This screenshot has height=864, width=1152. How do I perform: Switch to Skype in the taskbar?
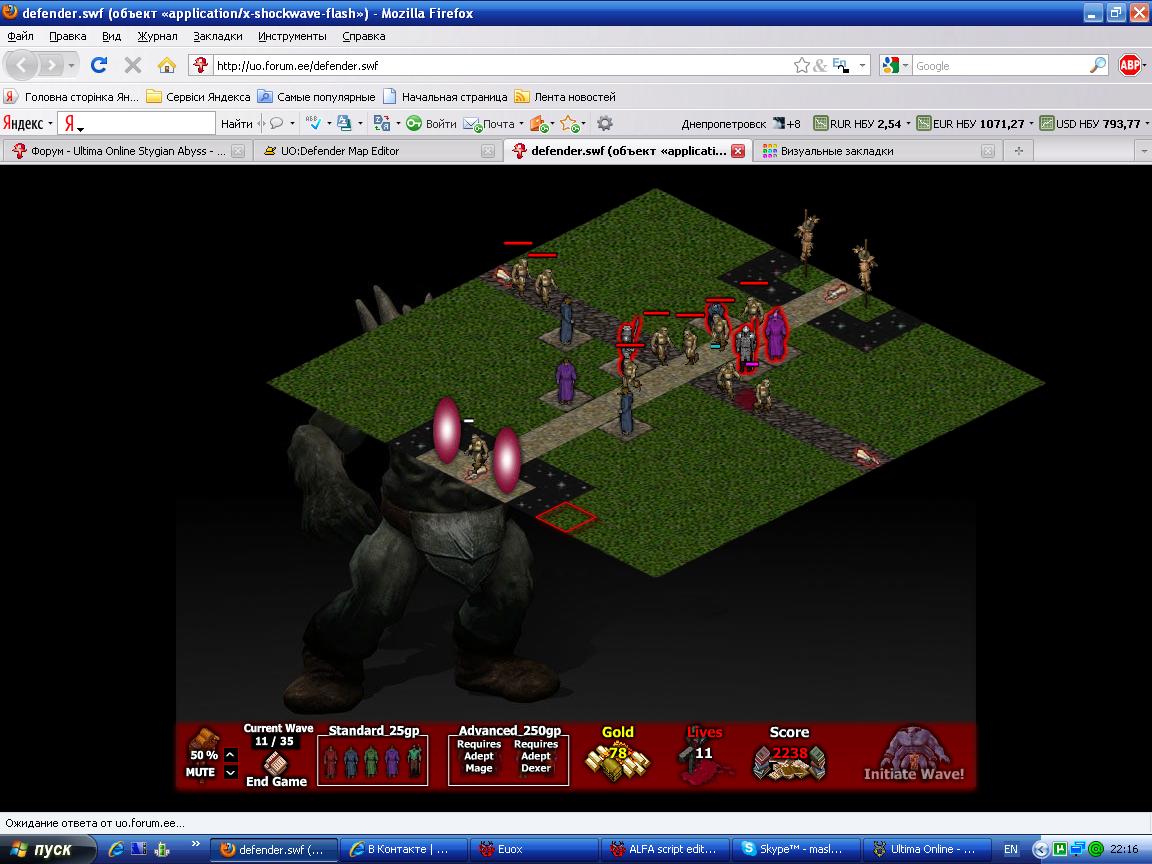pos(795,849)
